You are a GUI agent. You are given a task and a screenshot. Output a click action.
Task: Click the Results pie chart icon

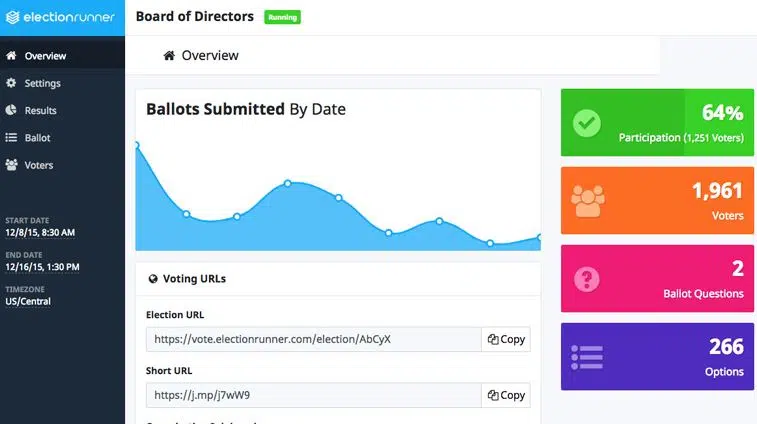point(11,110)
